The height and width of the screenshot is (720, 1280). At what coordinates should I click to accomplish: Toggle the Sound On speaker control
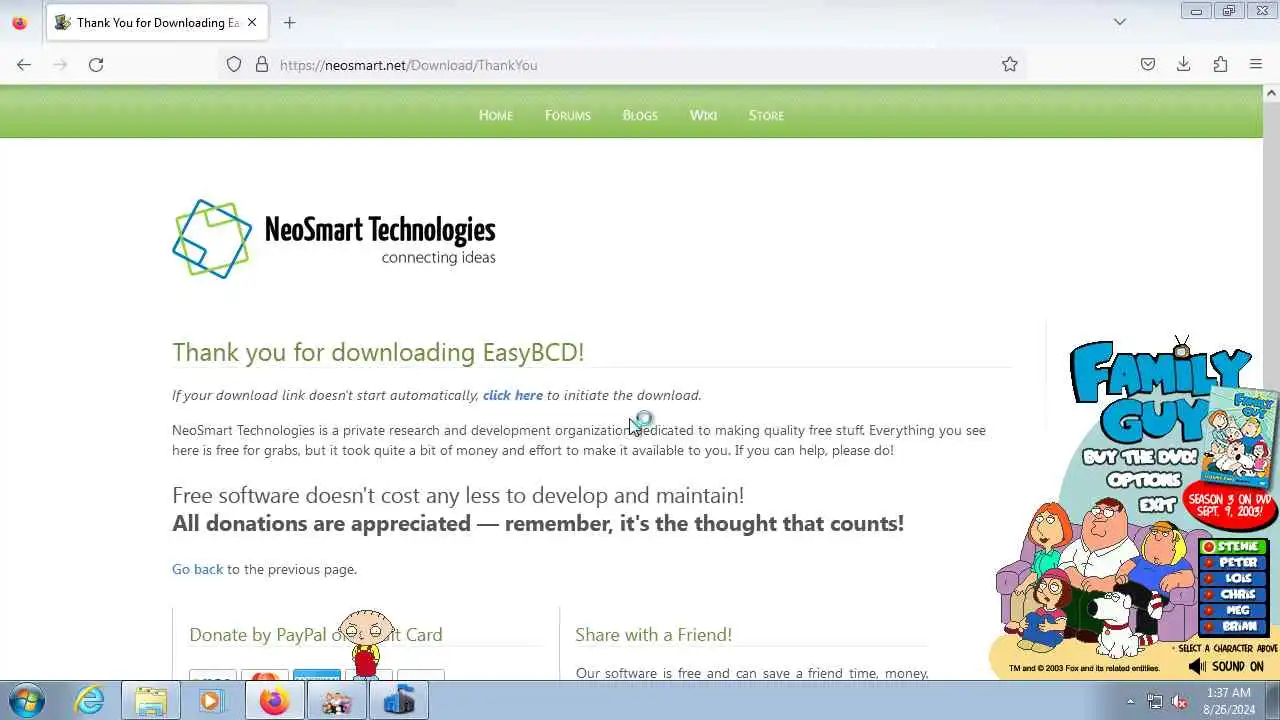pyautogui.click(x=1226, y=667)
